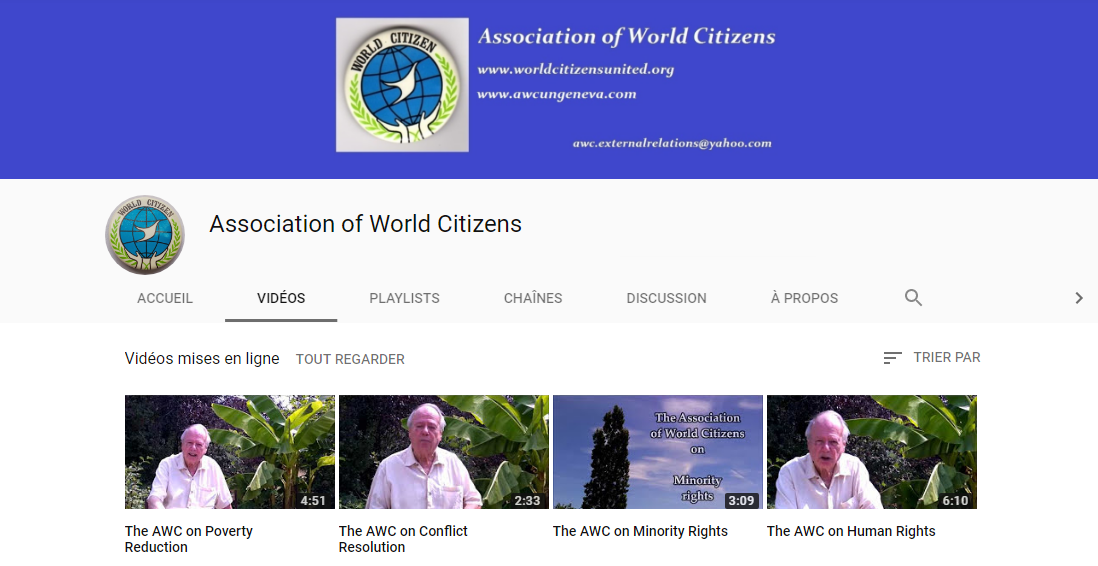
Task: Click the channel search magnifier icon
Action: pos(913,298)
